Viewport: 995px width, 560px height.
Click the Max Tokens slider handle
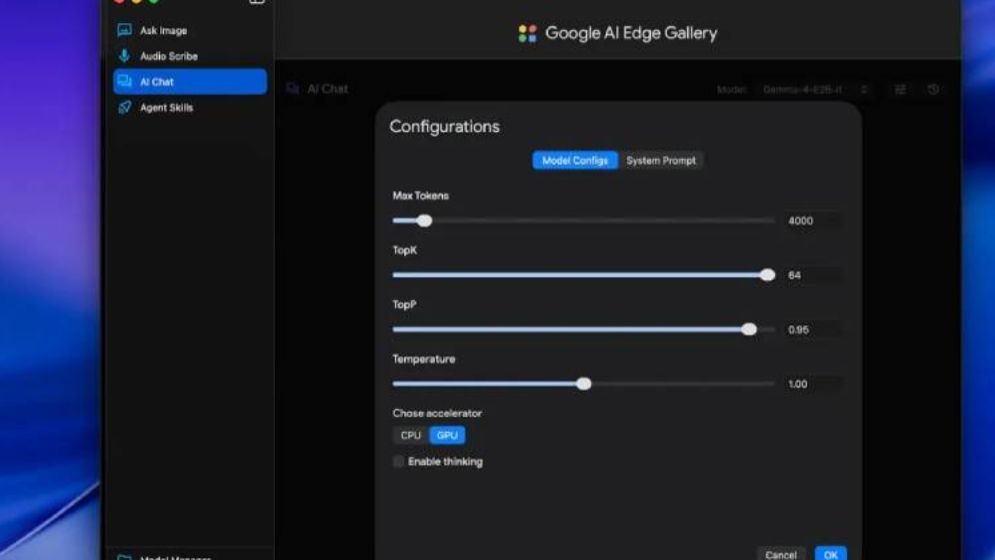pos(425,221)
